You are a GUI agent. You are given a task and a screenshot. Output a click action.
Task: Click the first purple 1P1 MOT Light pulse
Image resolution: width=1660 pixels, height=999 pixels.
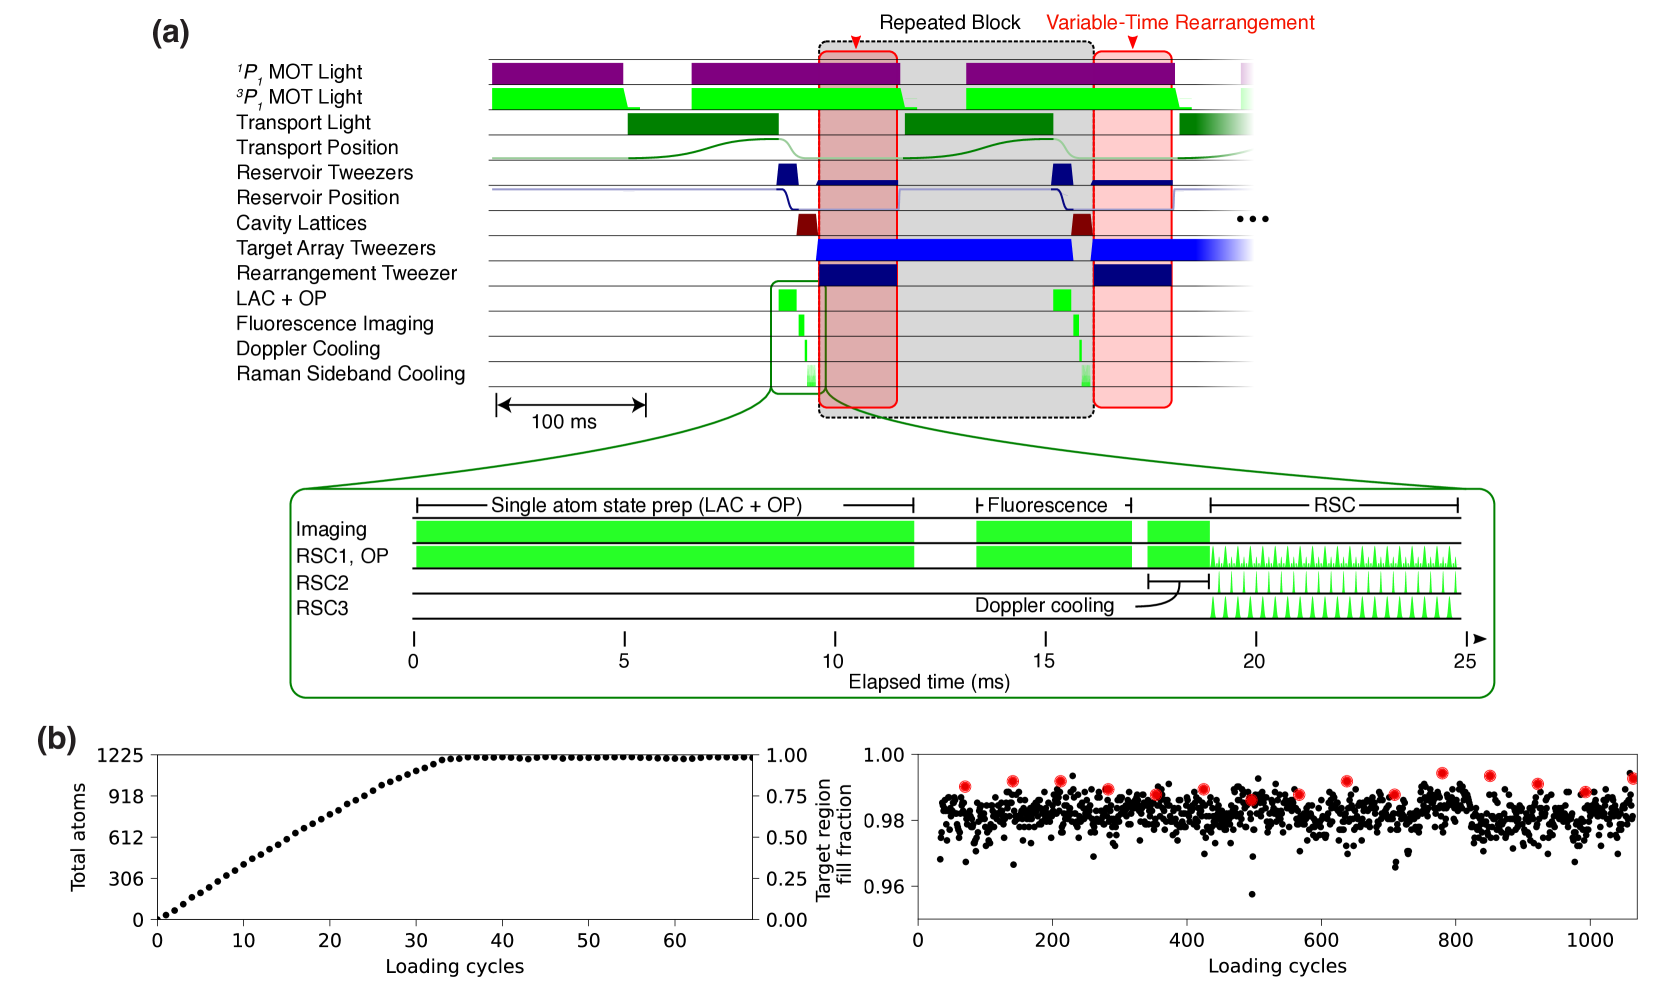click(x=557, y=73)
